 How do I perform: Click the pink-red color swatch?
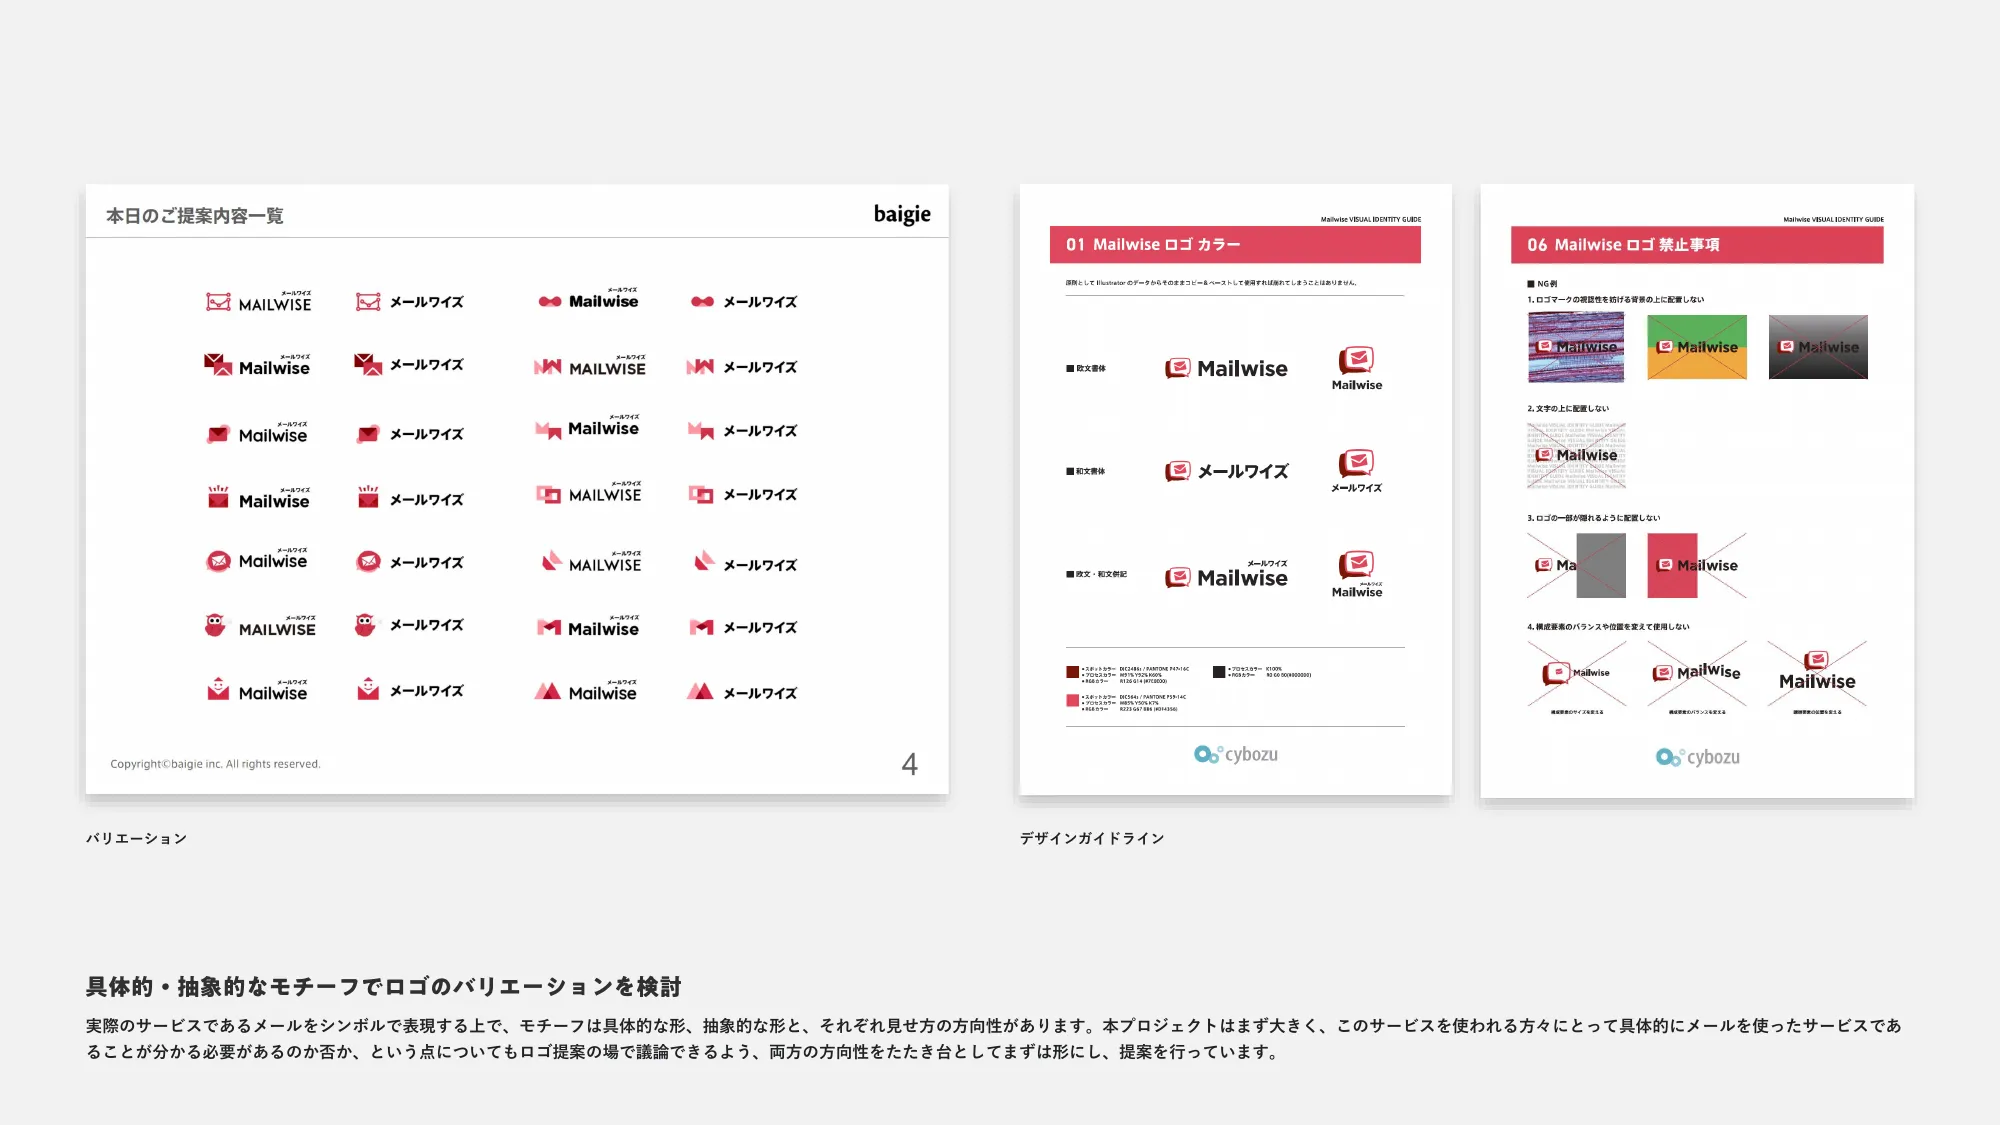1072,700
